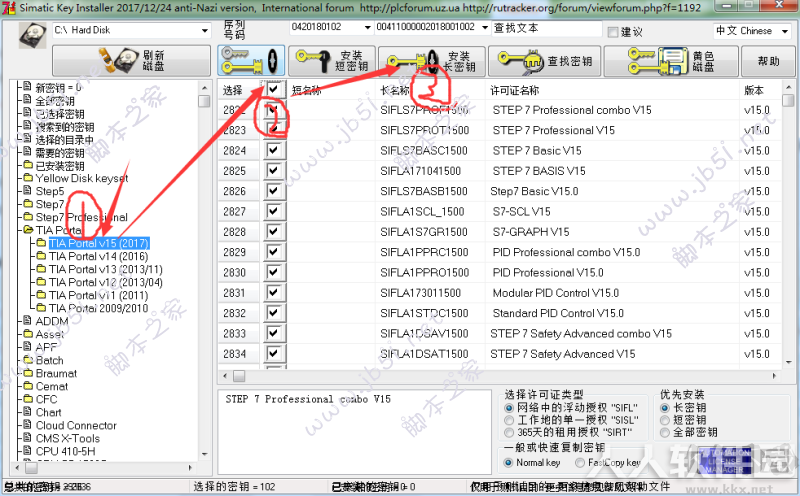800x496 pixels.
Task: Open the C:\ Hard Disk drive dropdown
Action: pos(205,31)
